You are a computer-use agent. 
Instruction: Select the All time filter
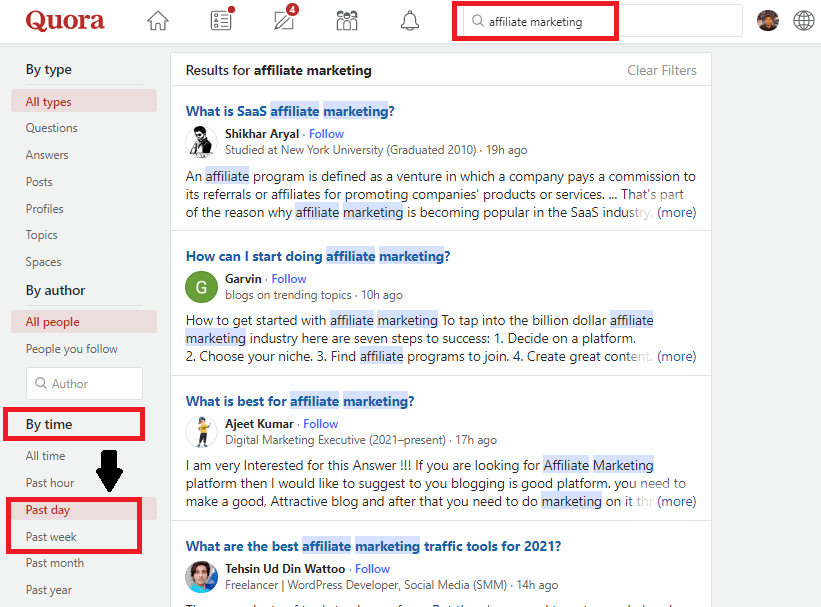pos(46,456)
